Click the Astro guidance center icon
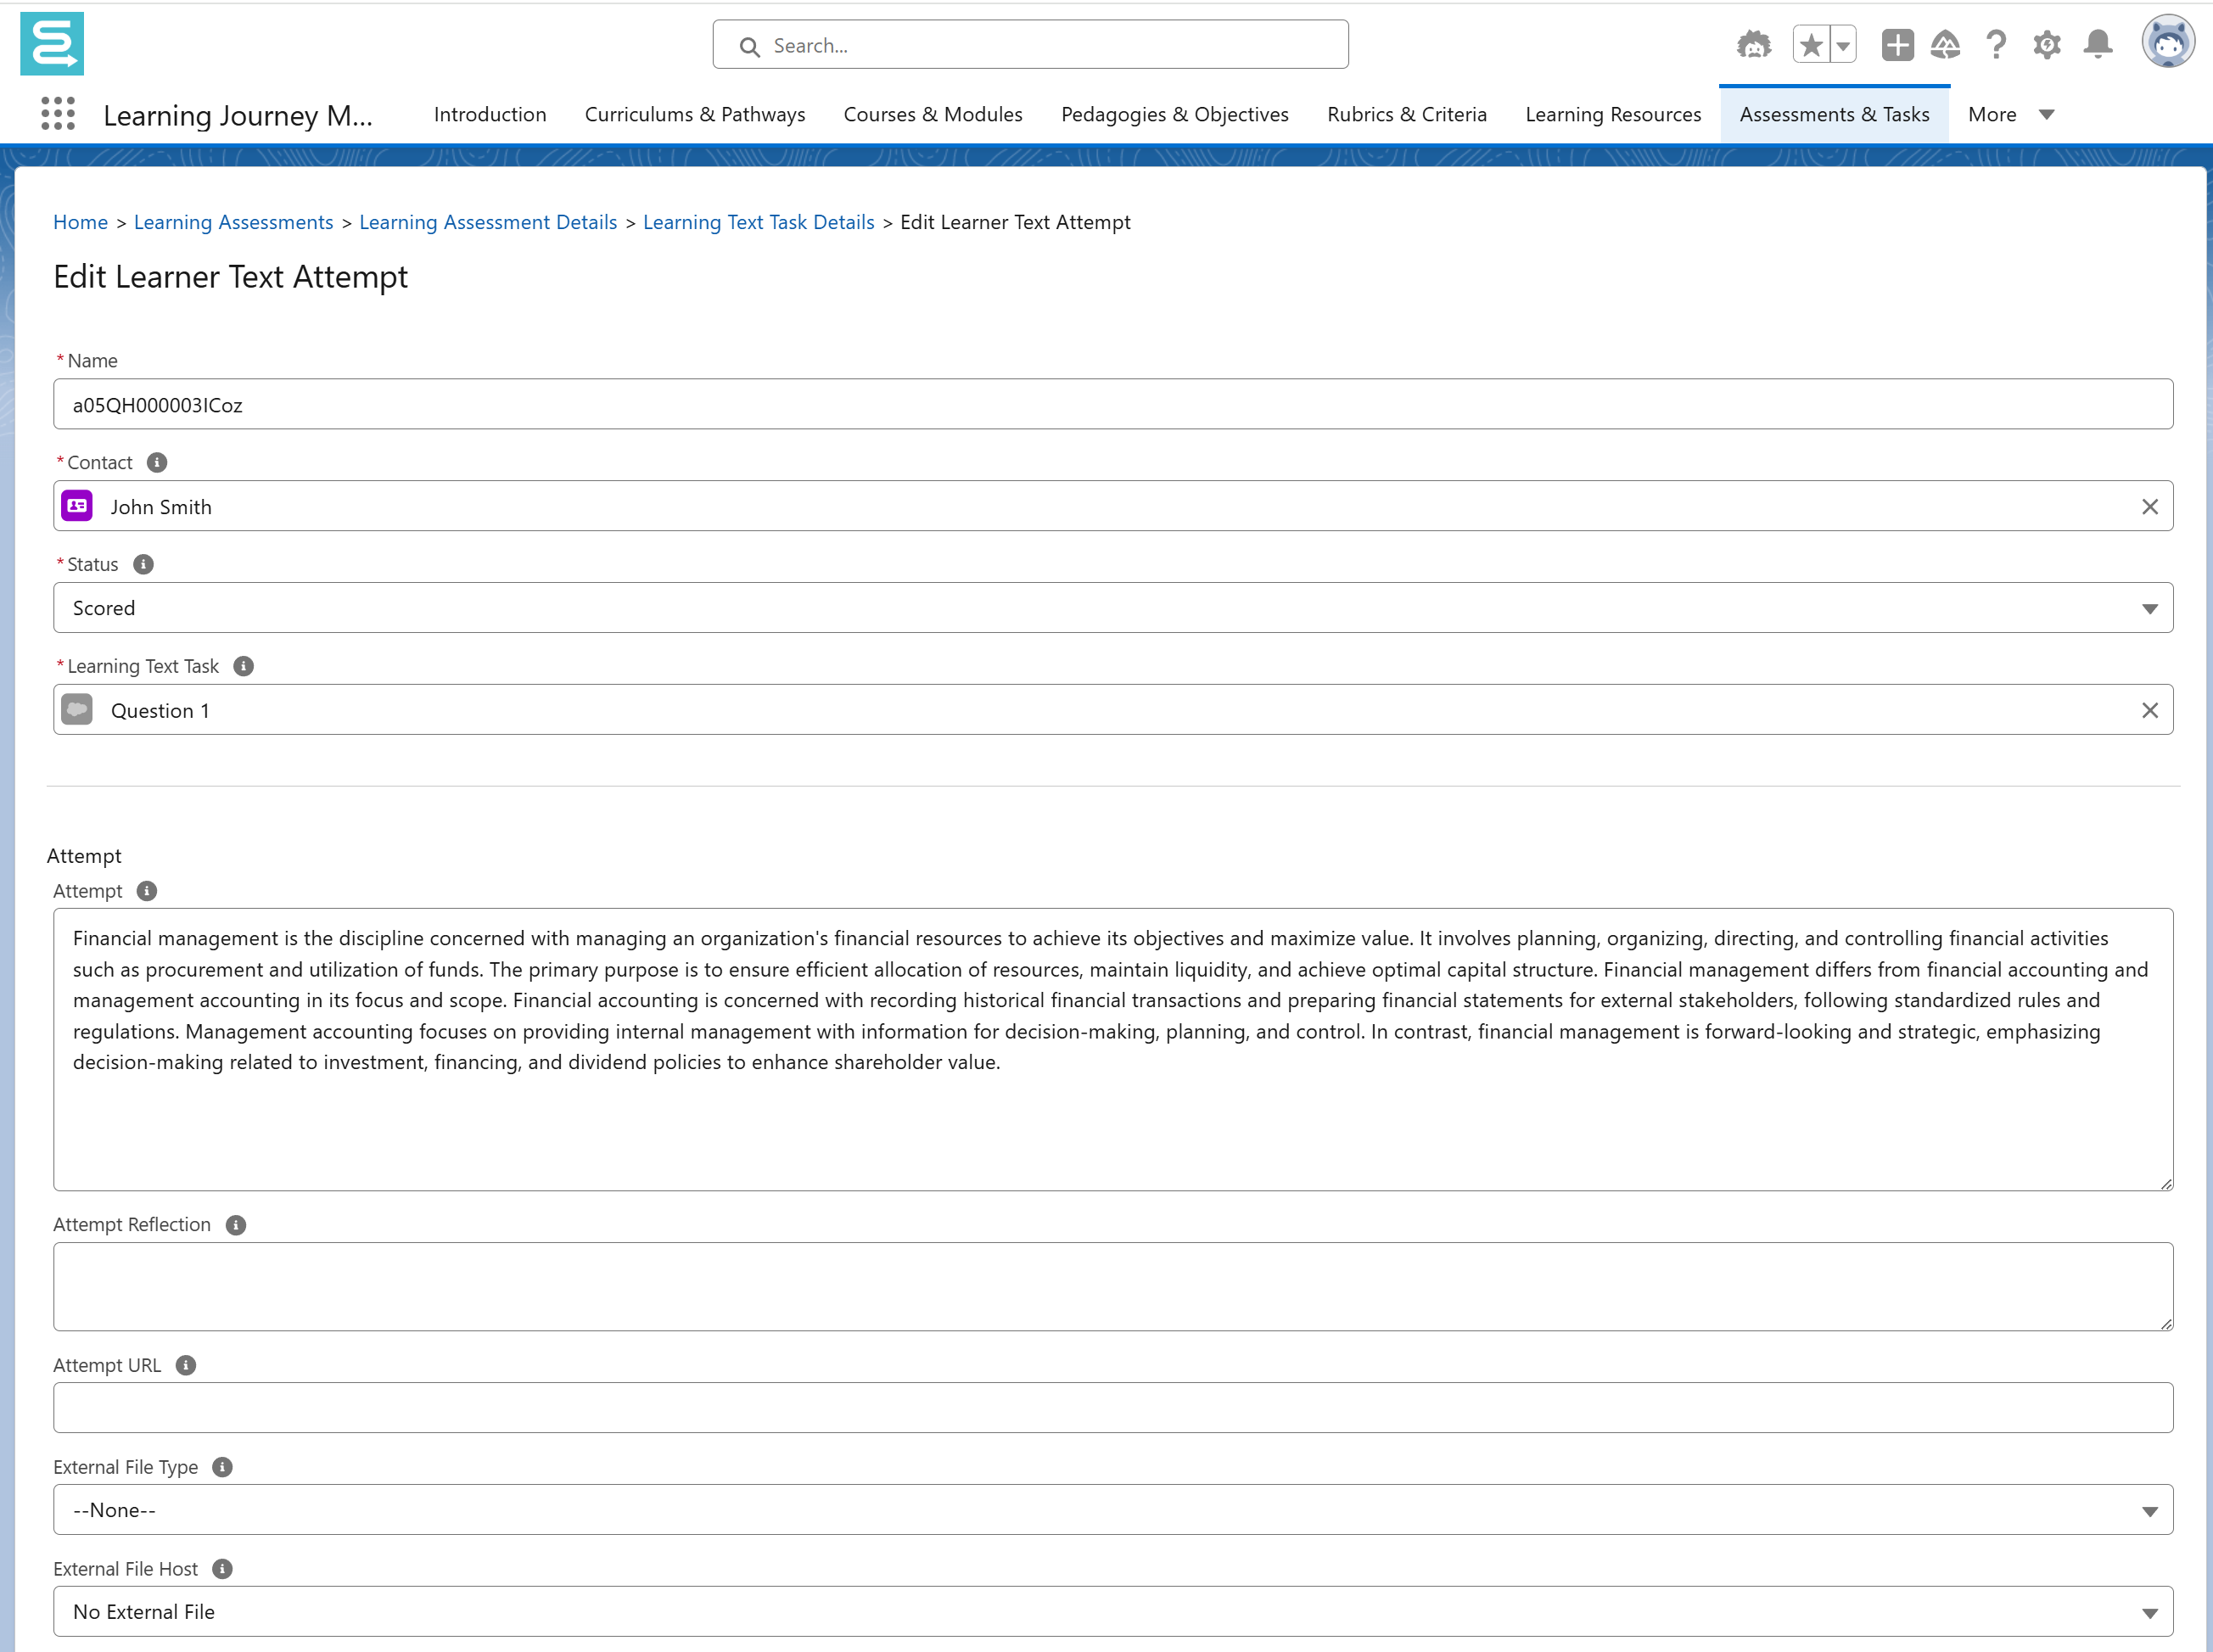 coord(1753,45)
